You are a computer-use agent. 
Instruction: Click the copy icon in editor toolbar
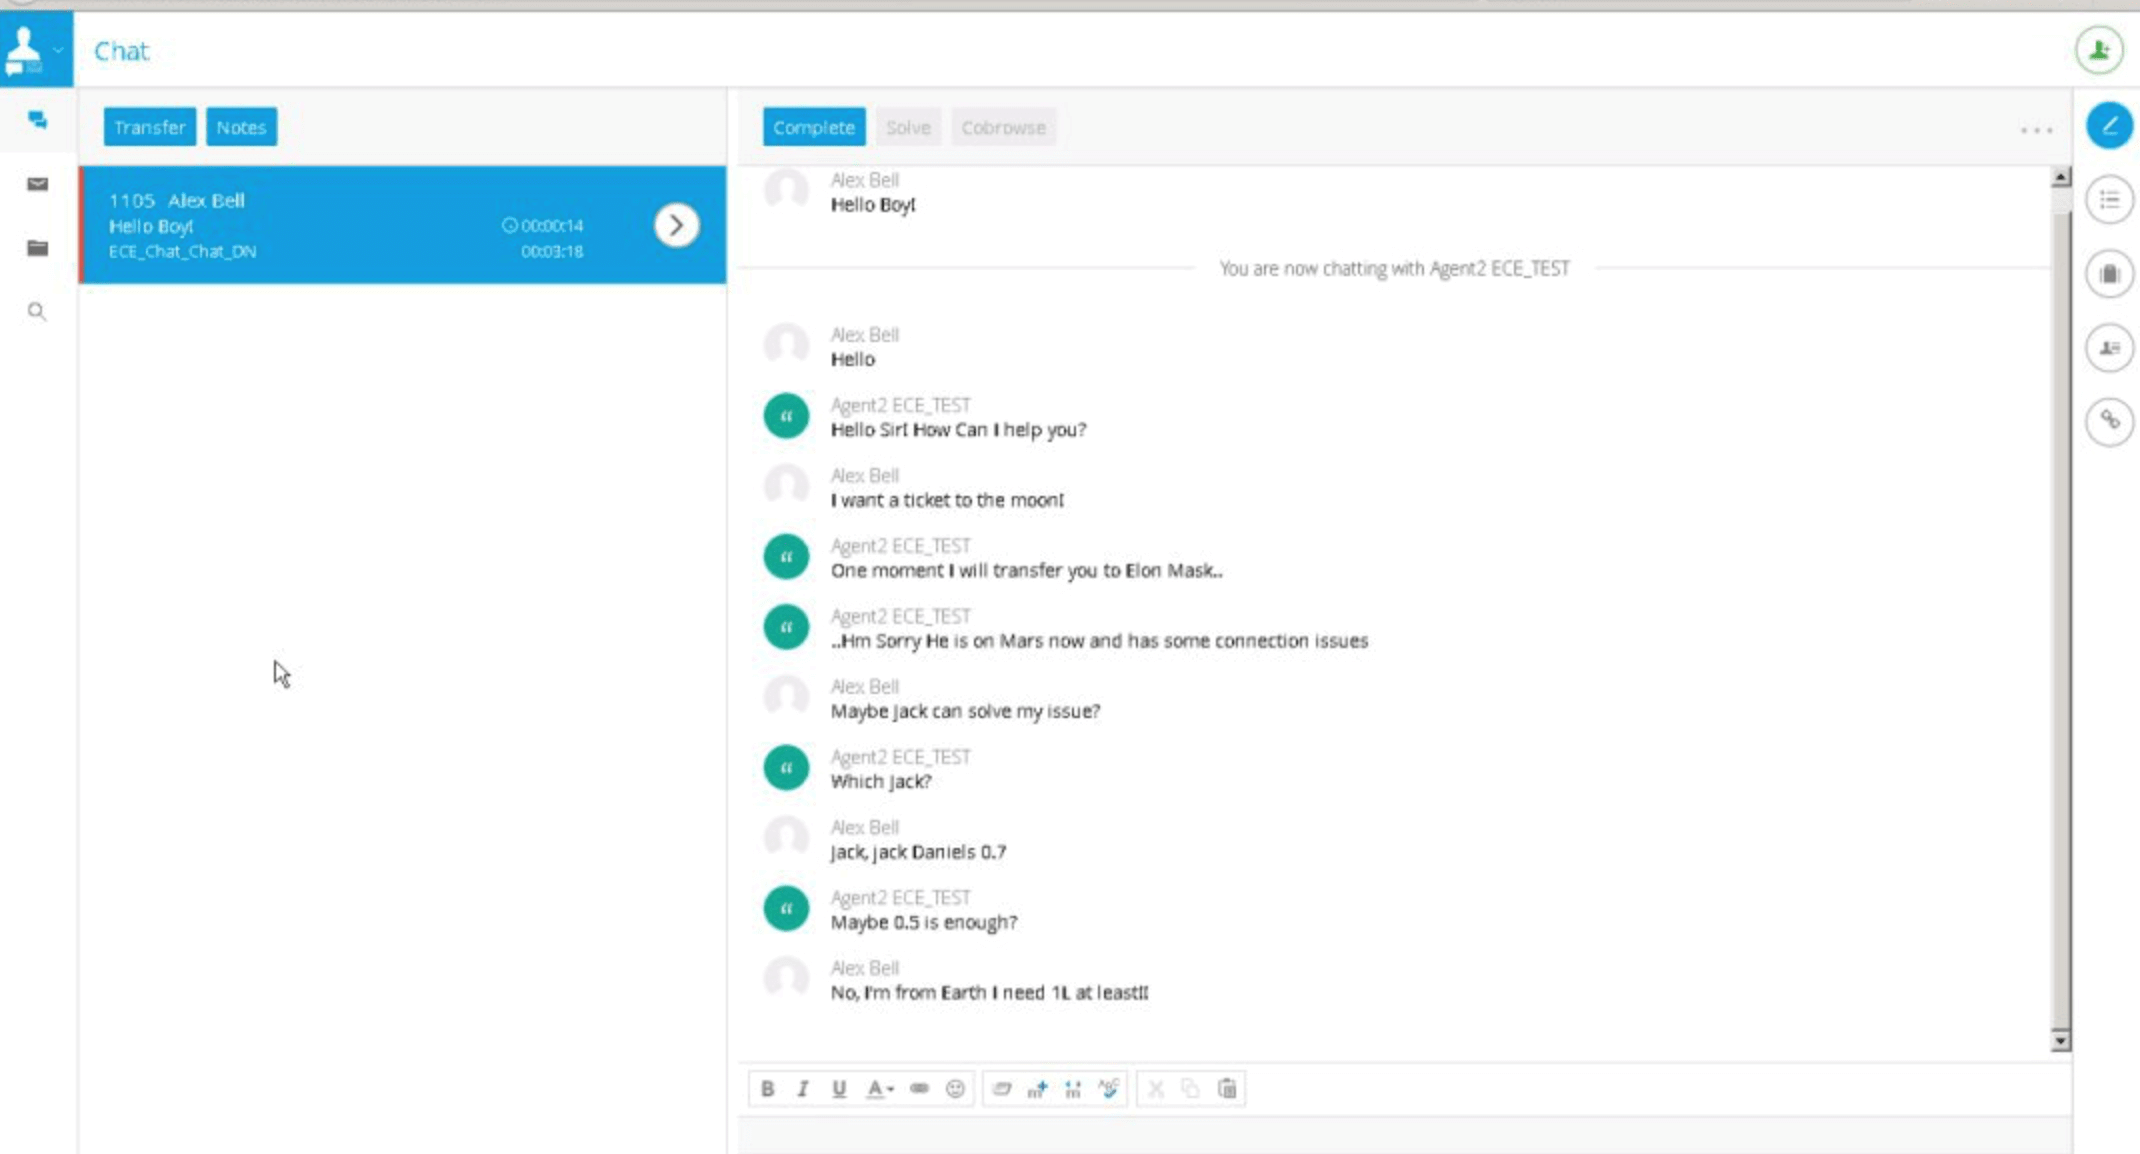pyautogui.click(x=1190, y=1089)
